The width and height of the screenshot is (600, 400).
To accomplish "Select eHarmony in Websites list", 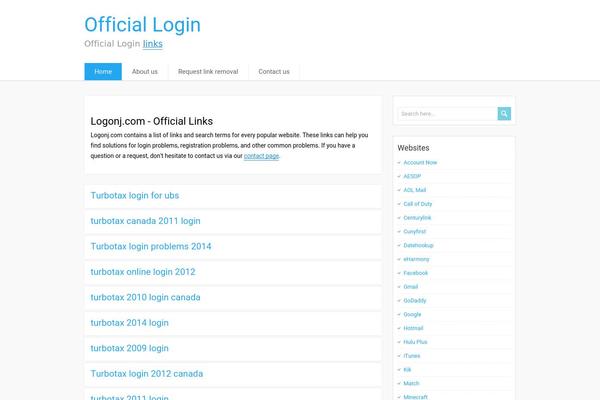I will coord(416,259).
